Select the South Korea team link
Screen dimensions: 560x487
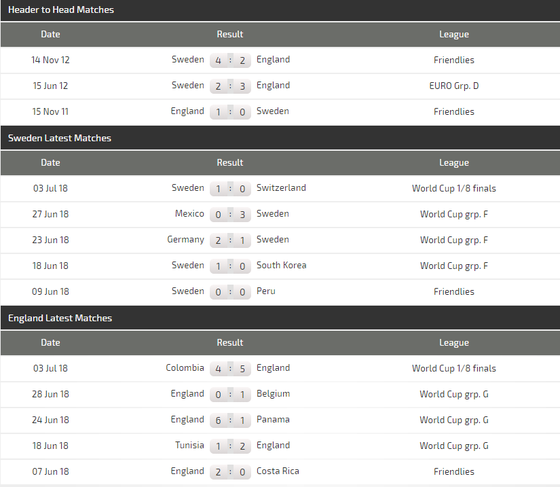point(281,265)
